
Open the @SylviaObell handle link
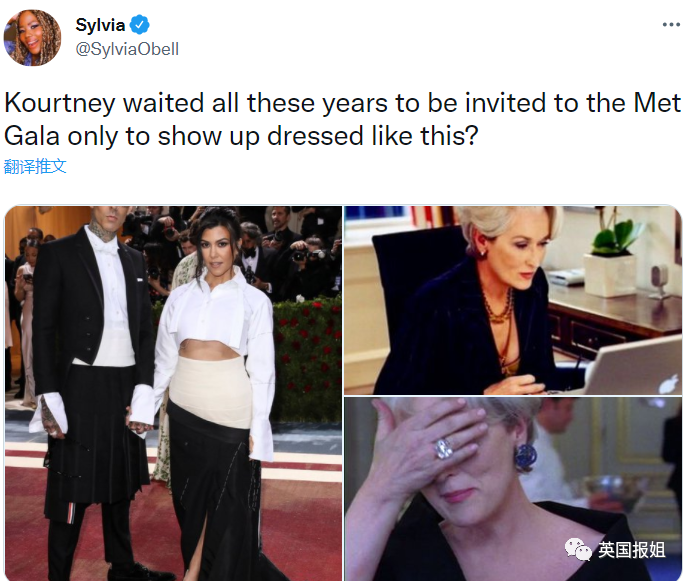(x=127, y=49)
